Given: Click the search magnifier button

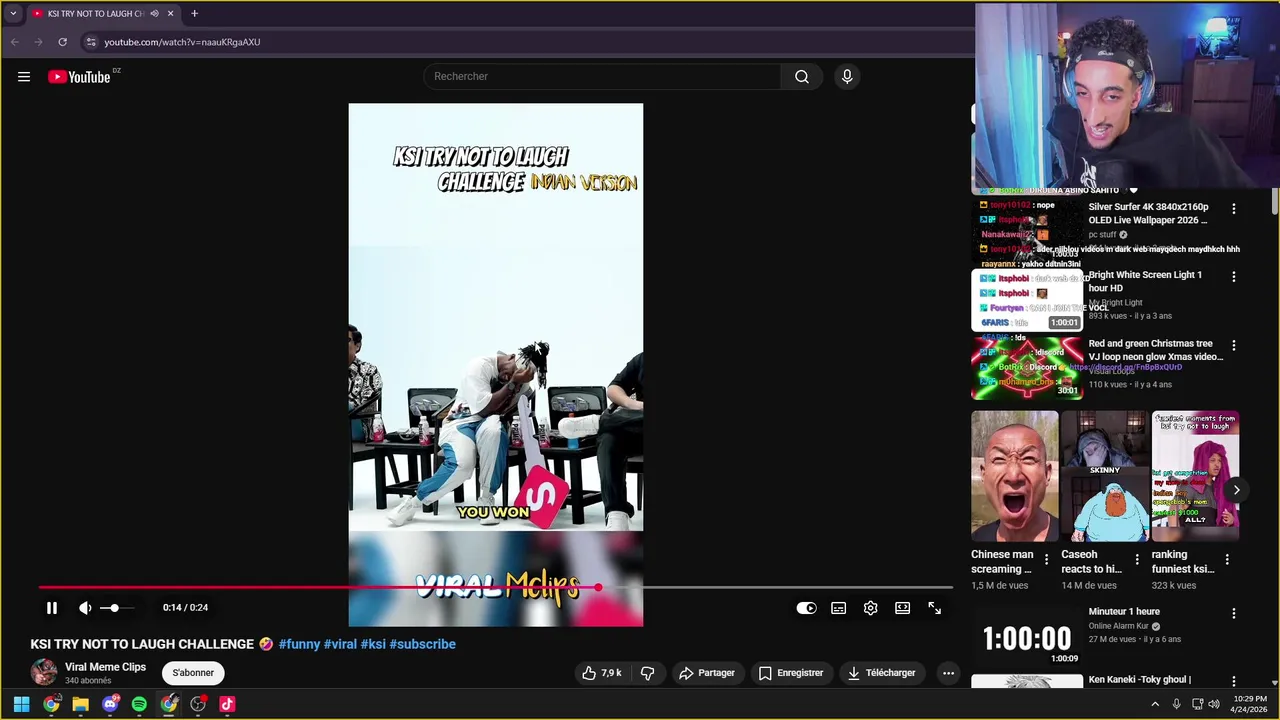Looking at the screenshot, I should tap(802, 77).
